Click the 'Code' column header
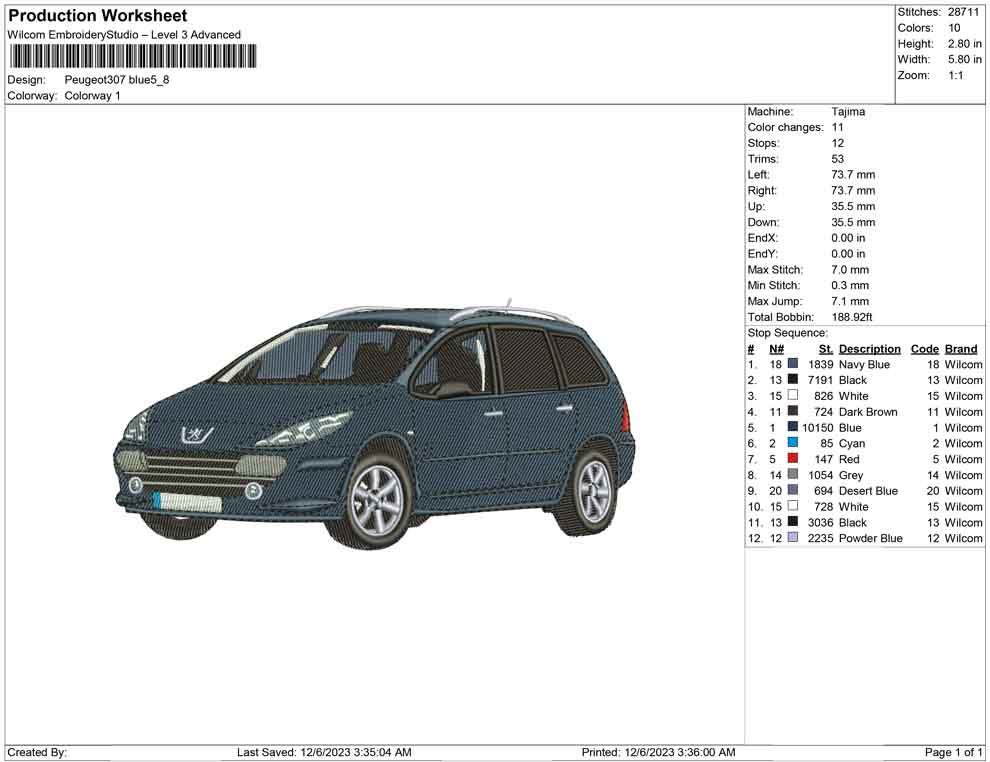The image size is (990, 762). point(924,349)
